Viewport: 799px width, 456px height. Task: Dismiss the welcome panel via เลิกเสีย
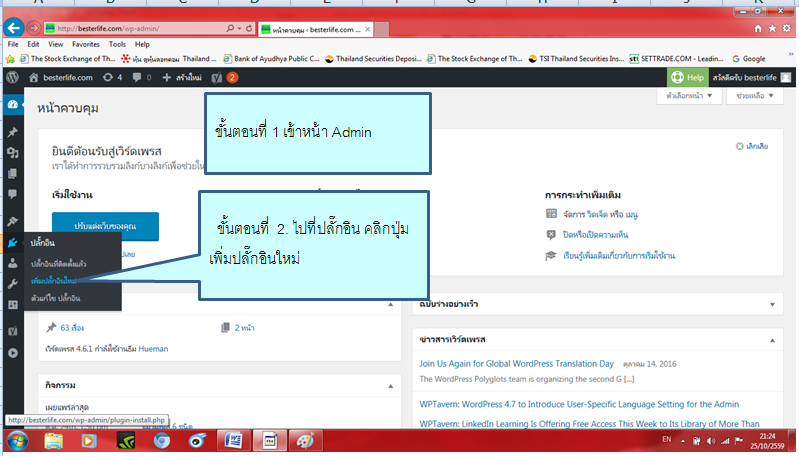(752, 146)
